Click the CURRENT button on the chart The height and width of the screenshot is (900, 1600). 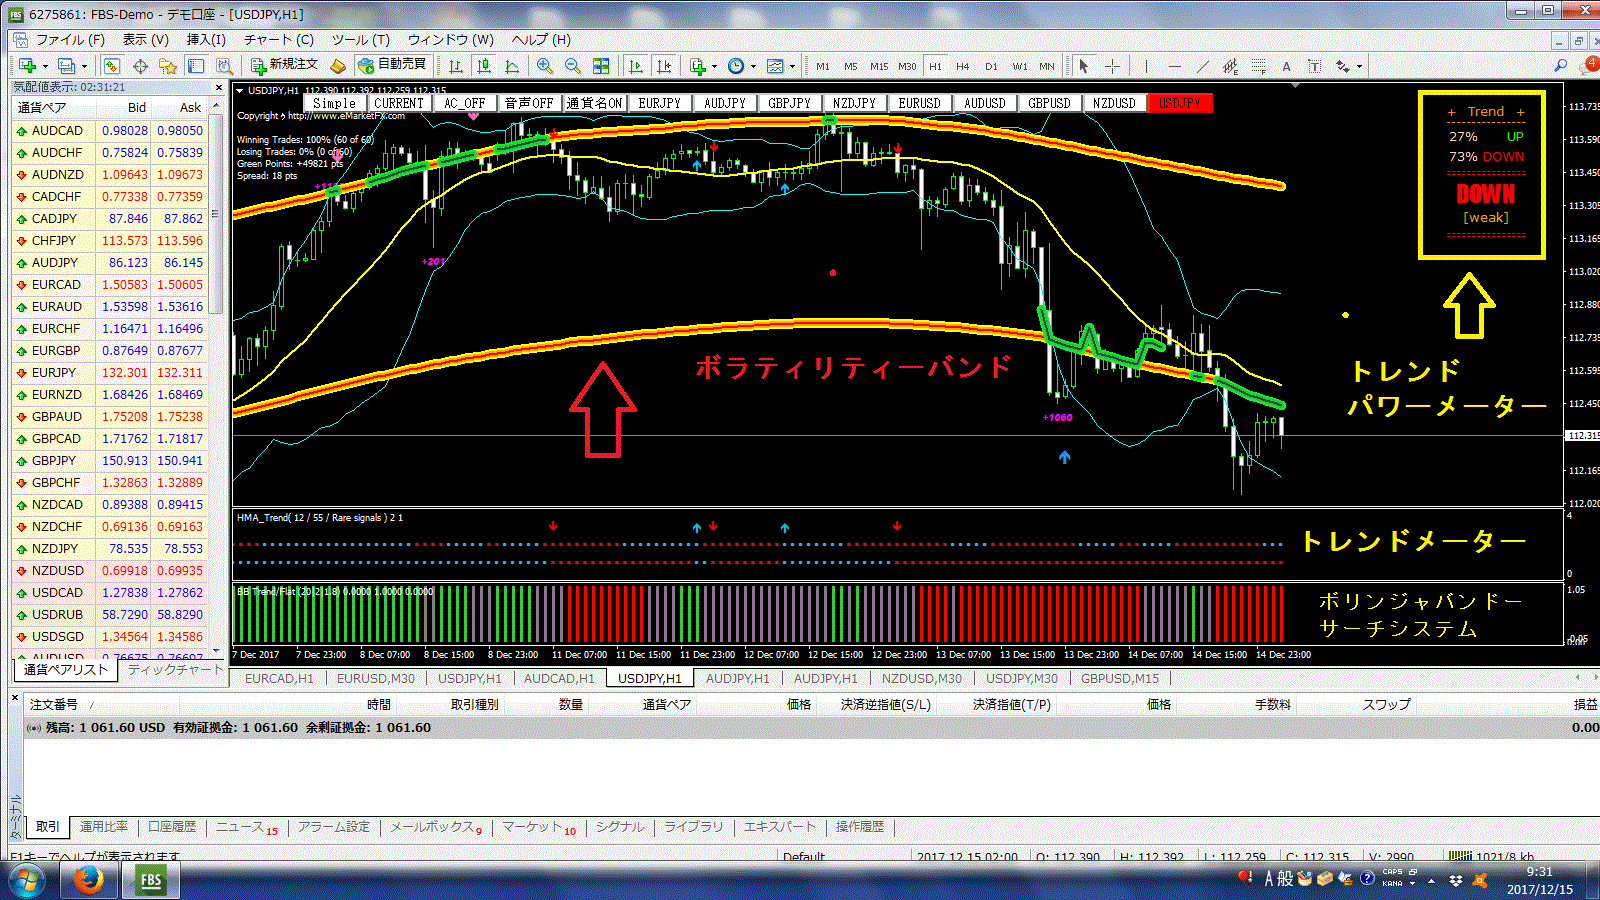pyautogui.click(x=400, y=103)
